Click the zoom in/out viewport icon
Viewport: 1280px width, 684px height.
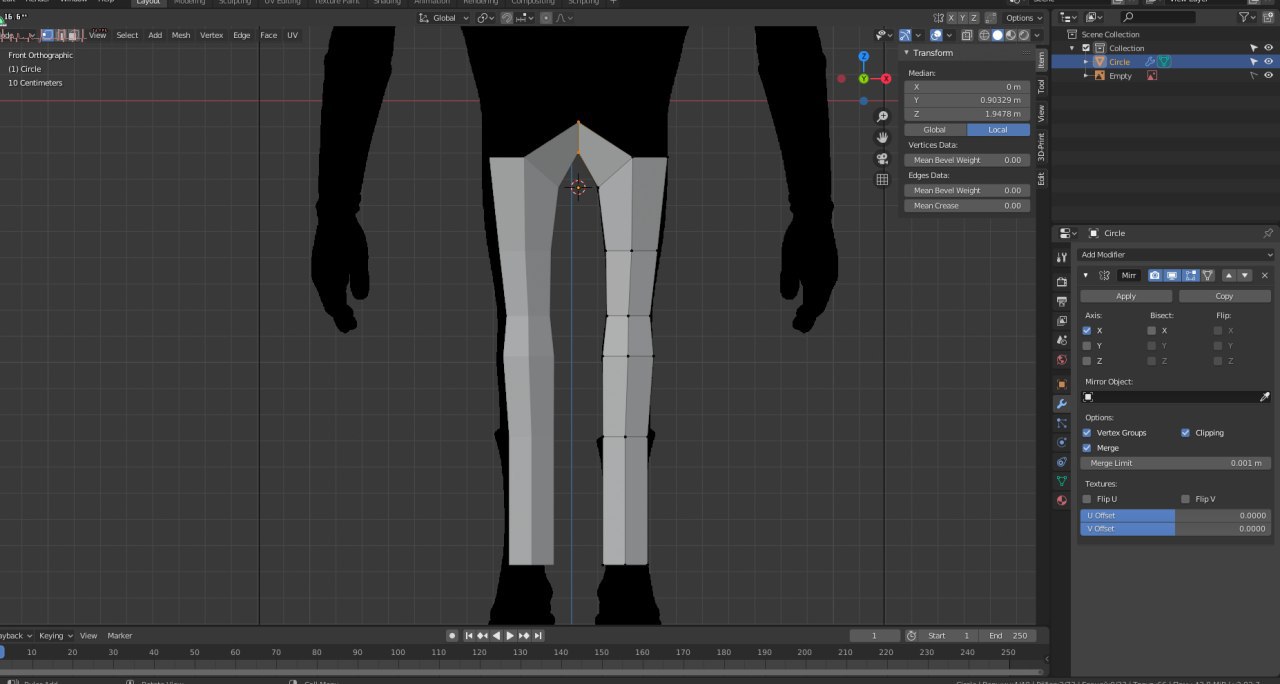click(882, 117)
